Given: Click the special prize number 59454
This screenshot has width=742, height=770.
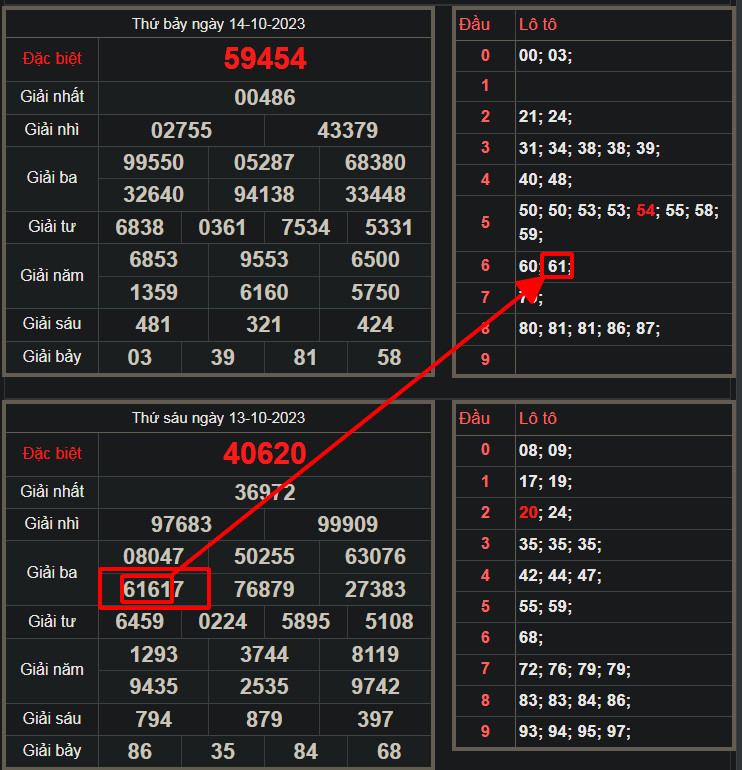Looking at the screenshot, I should 265,58.
